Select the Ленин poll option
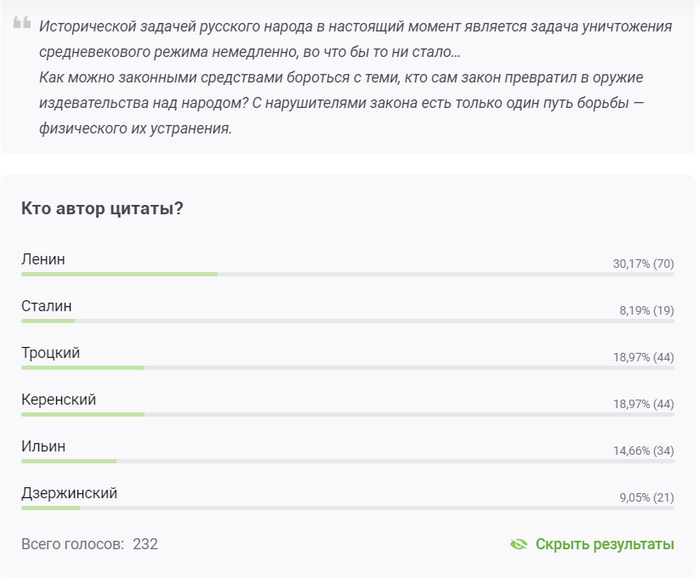The image size is (700, 579). click(43, 259)
